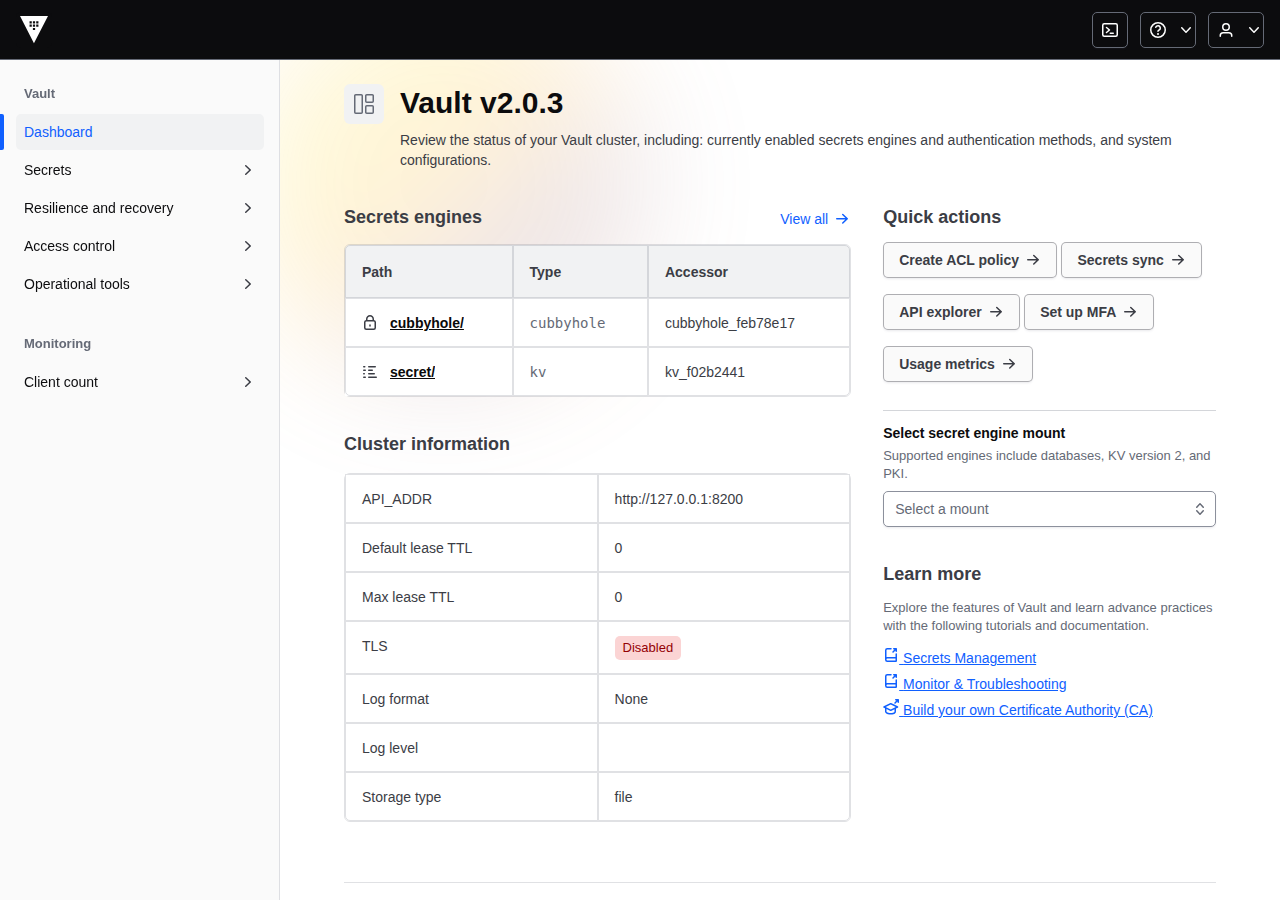The height and width of the screenshot is (900, 1280).
Task: Open the help question-mark menu
Action: (x=1168, y=30)
